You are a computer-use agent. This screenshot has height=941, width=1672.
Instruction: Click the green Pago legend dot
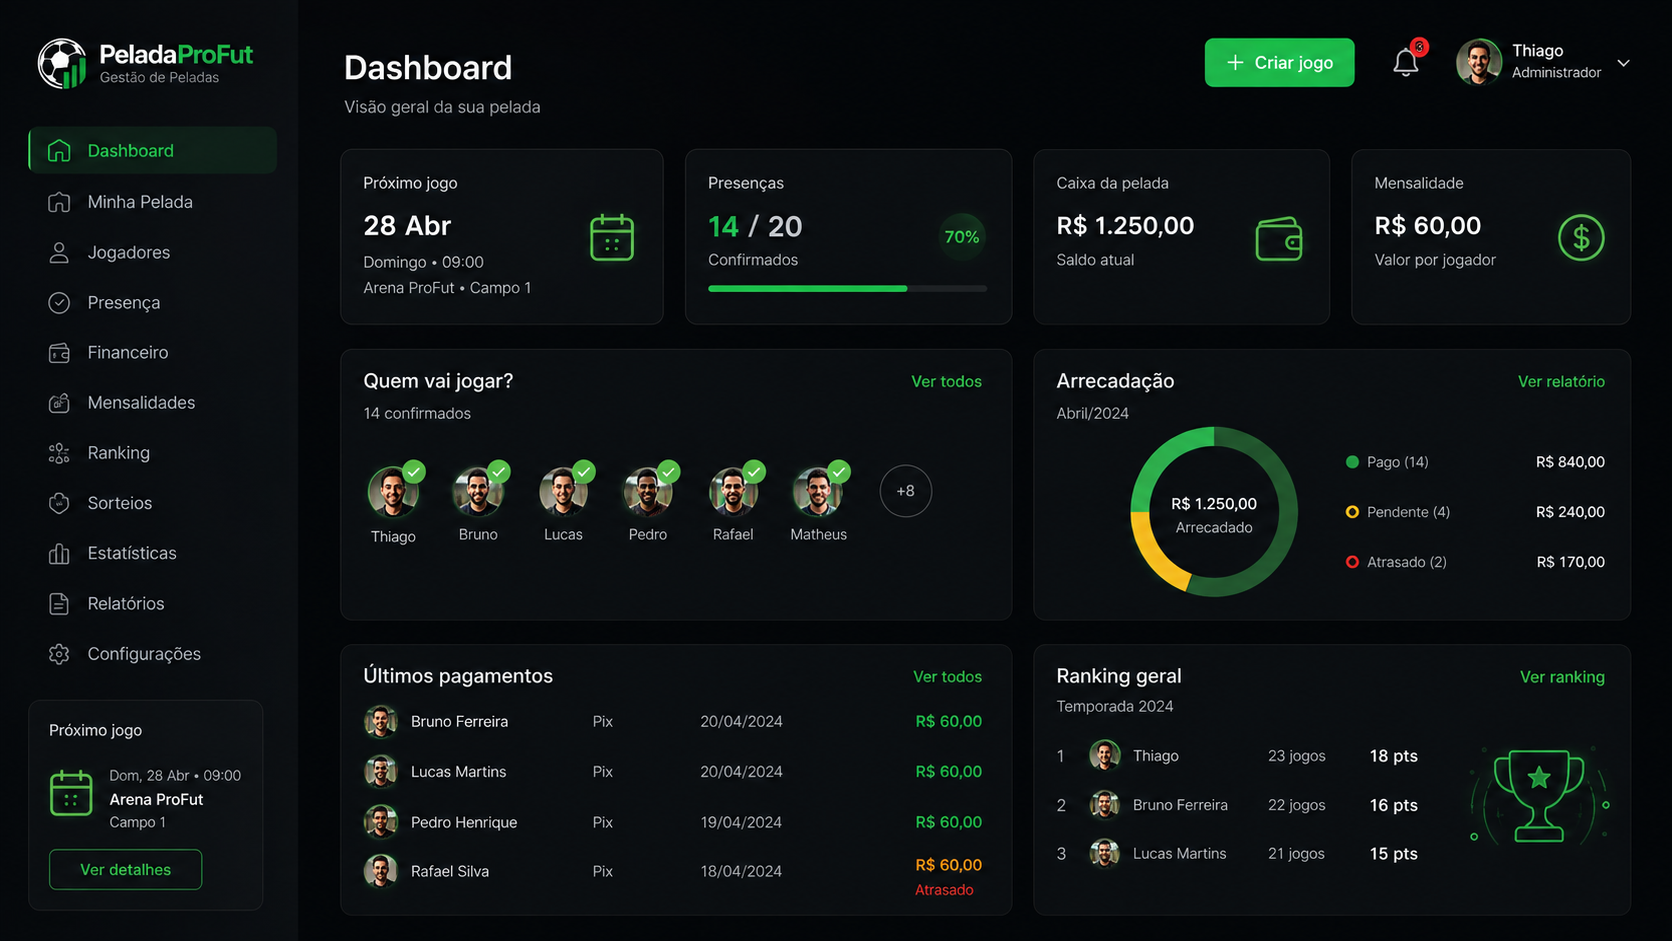tap(1352, 462)
